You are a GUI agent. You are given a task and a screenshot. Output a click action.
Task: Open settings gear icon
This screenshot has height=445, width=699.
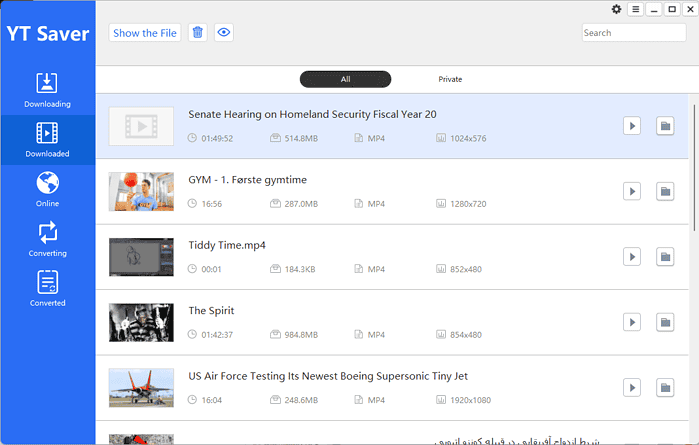click(617, 9)
